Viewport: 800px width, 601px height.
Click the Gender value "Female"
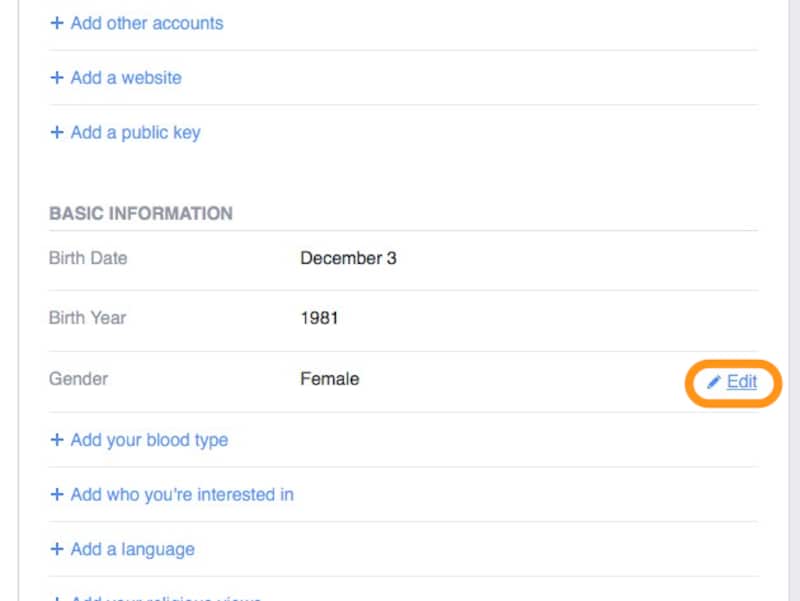pyautogui.click(x=329, y=379)
